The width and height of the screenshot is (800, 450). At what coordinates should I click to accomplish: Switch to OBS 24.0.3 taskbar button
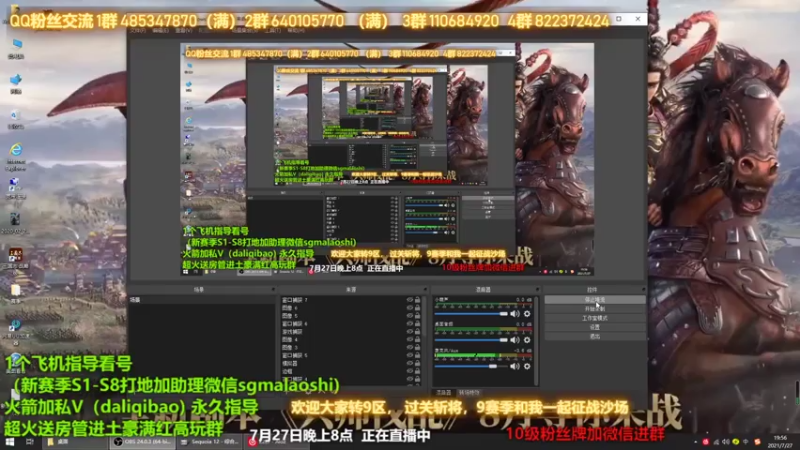click(x=142, y=442)
